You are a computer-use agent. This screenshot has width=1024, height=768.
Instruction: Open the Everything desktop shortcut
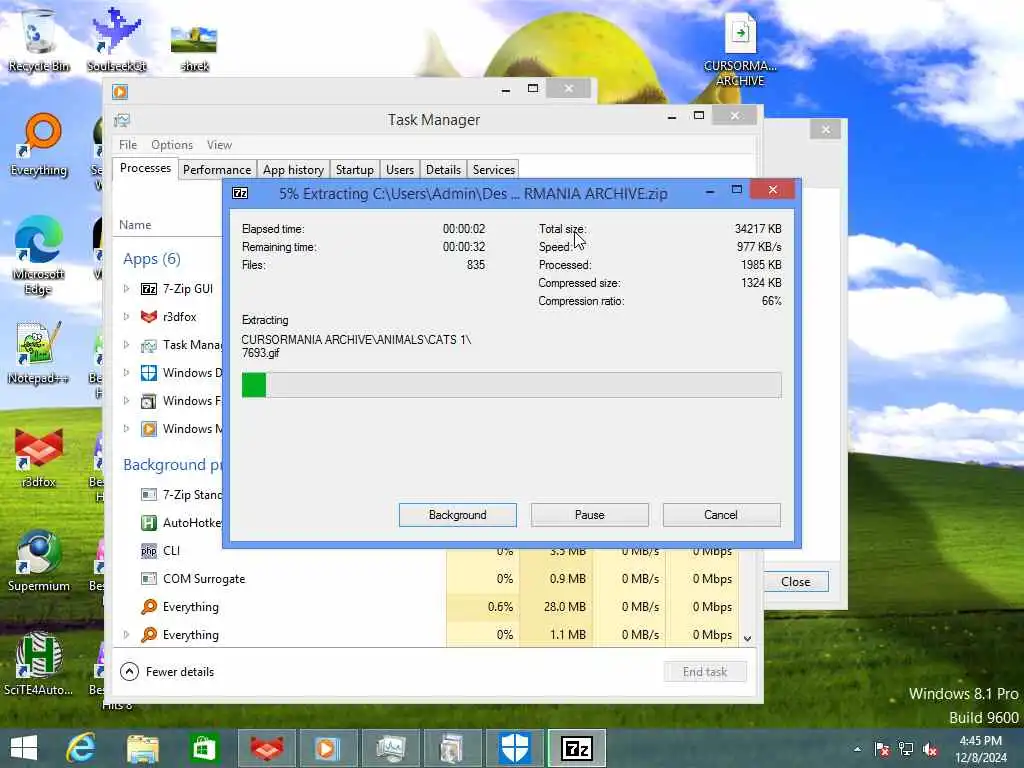[x=39, y=145]
